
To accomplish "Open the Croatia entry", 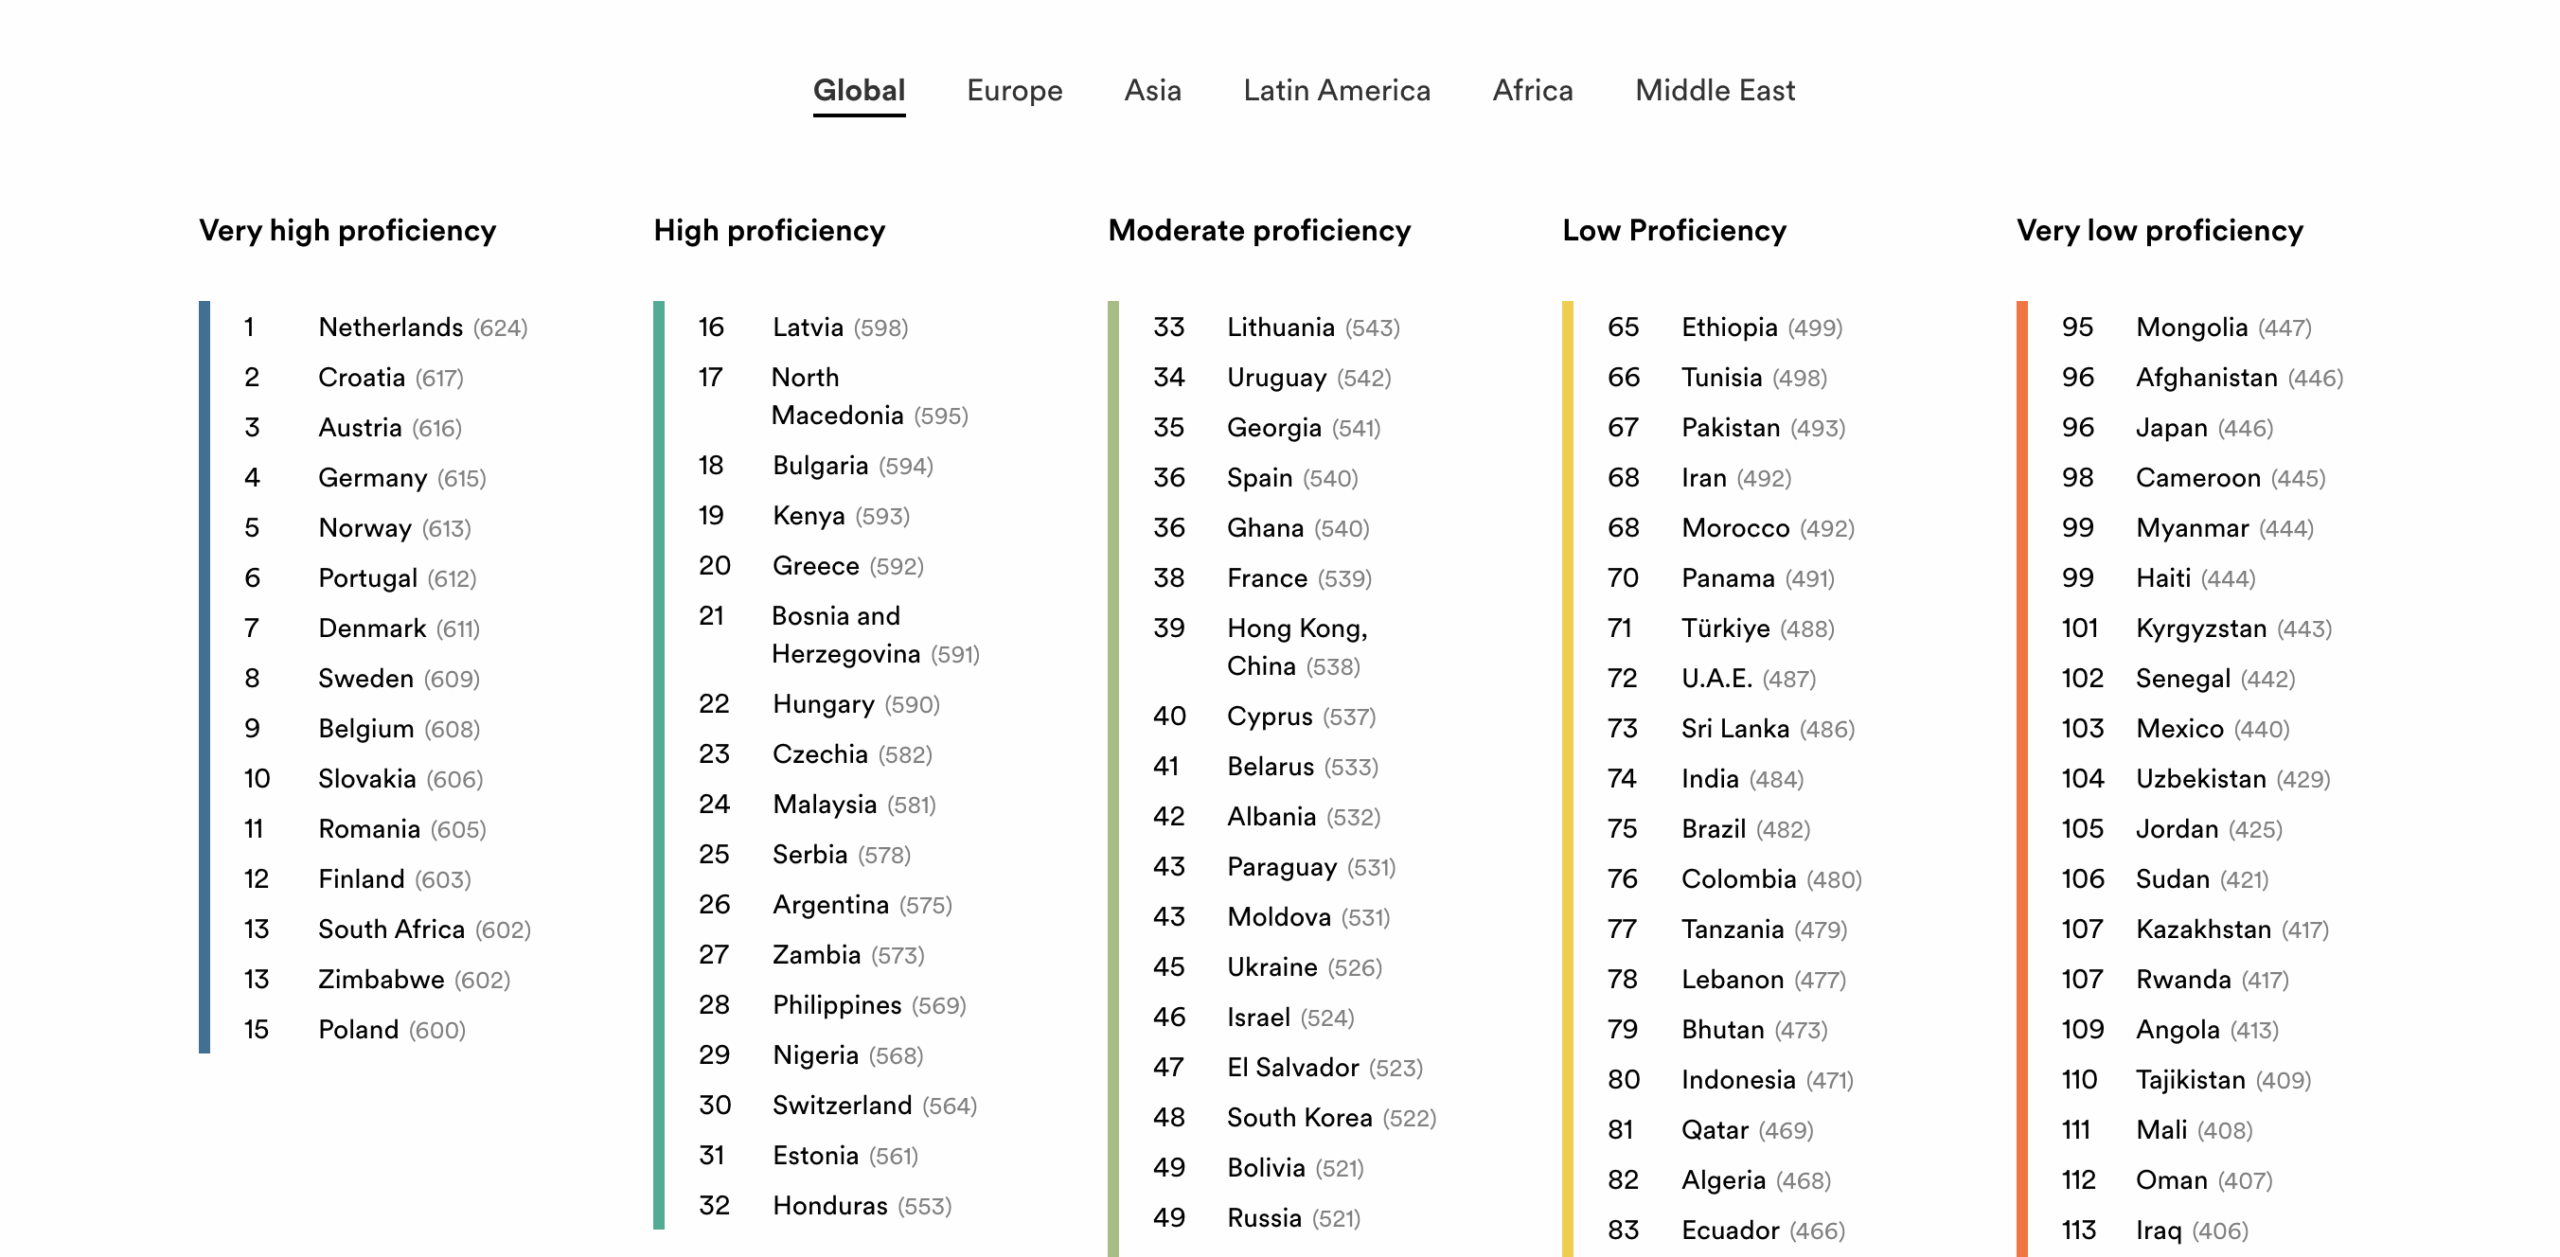I will 361,378.
